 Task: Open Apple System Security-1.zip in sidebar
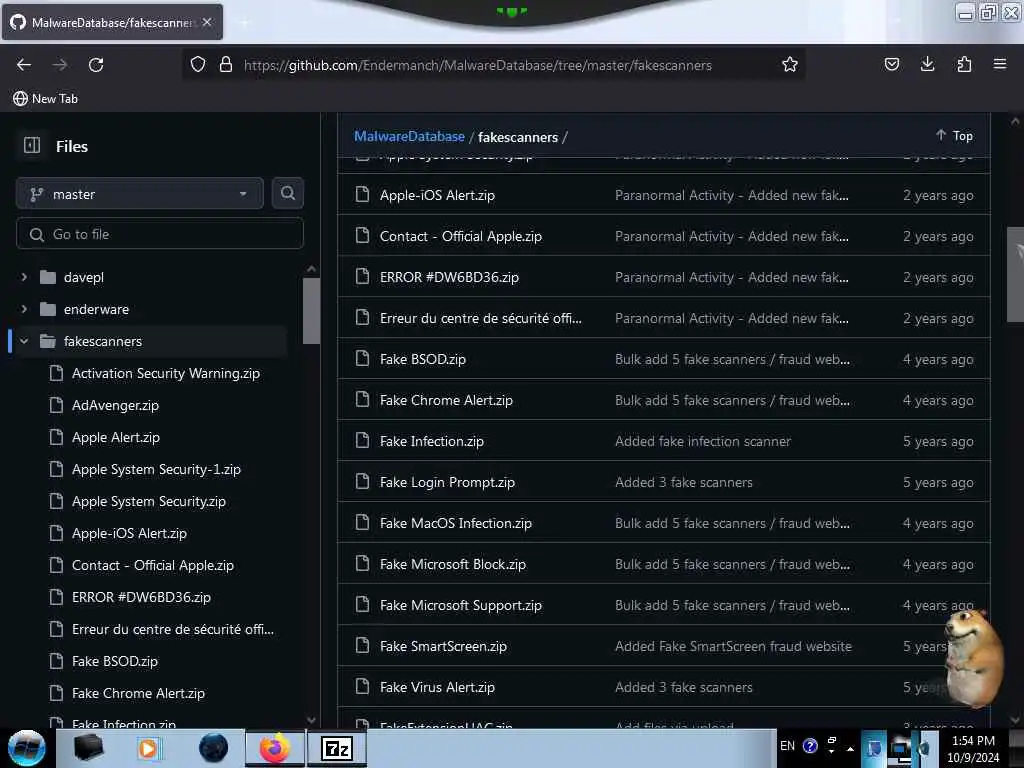tap(156, 469)
